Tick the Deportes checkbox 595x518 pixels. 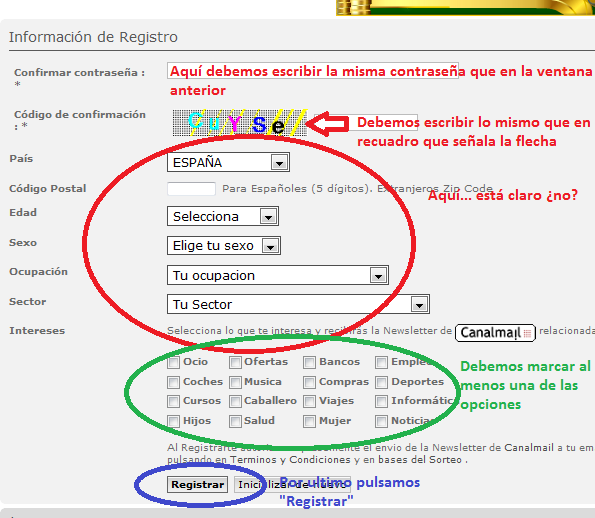coord(381,382)
